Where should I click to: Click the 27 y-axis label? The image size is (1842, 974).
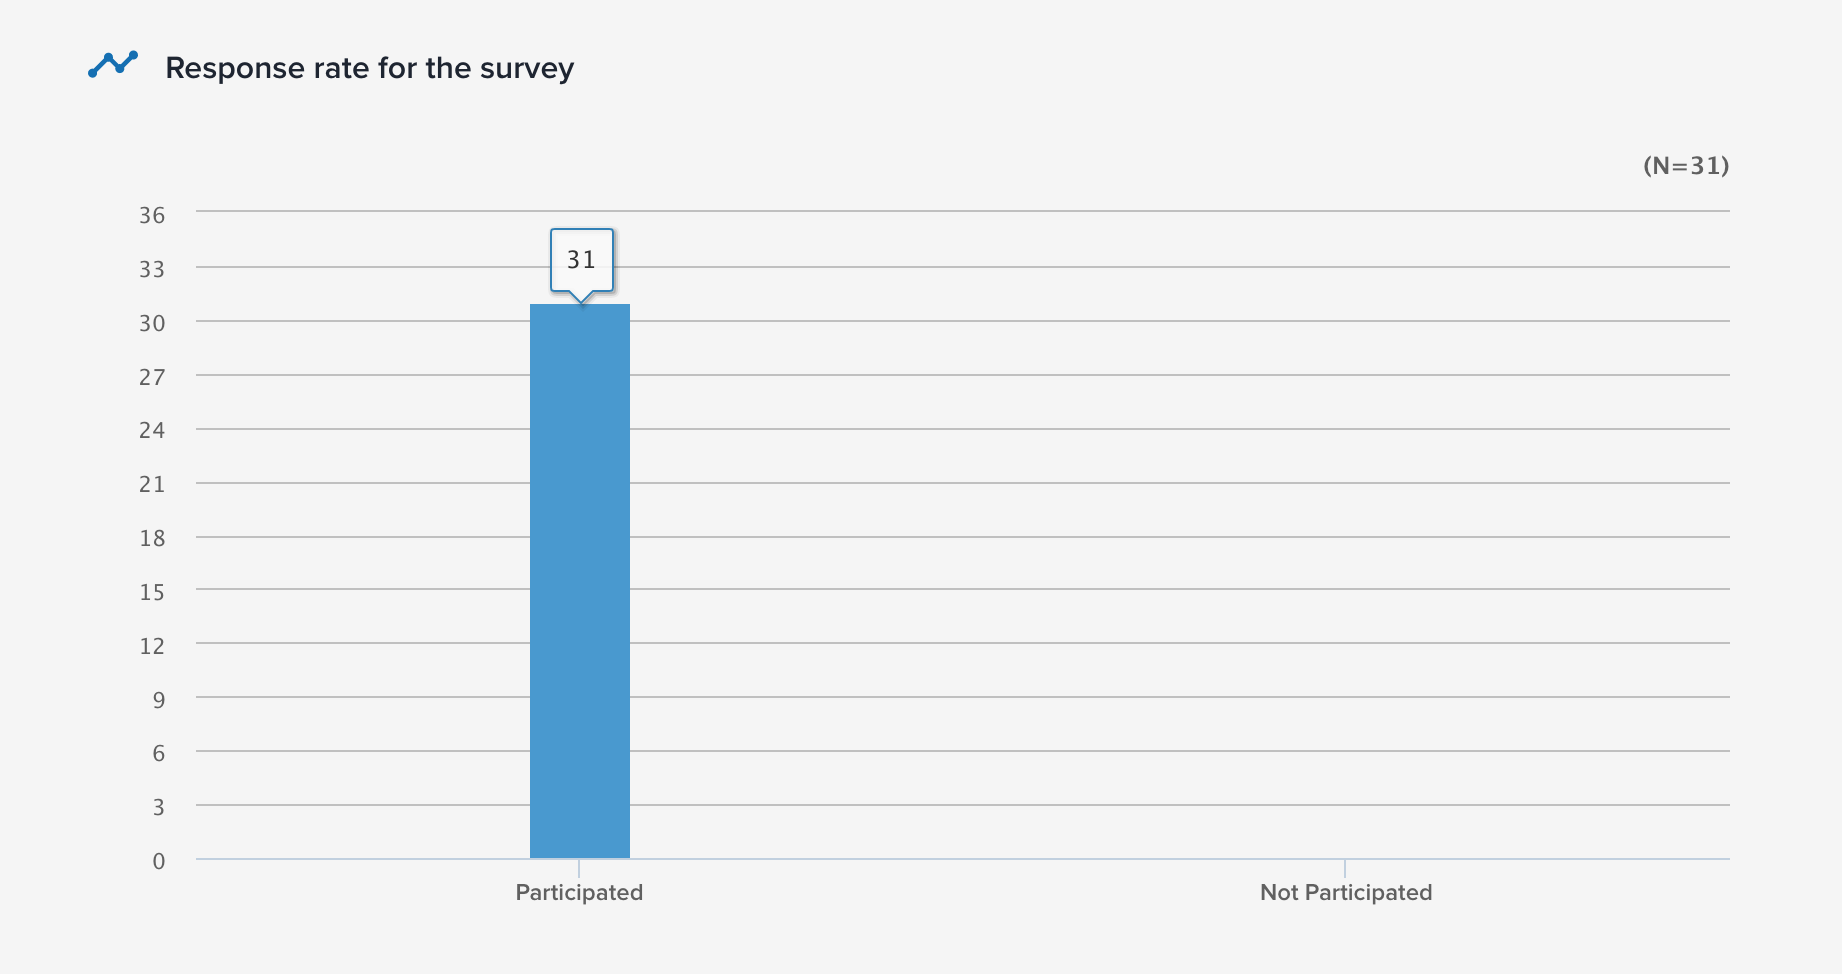152,377
